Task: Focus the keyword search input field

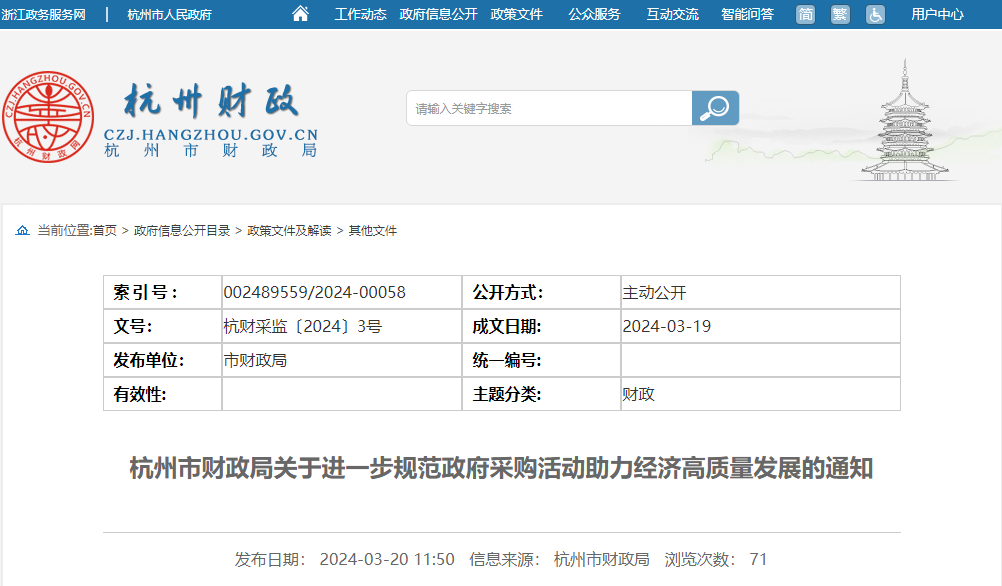Action: pos(550,108)
